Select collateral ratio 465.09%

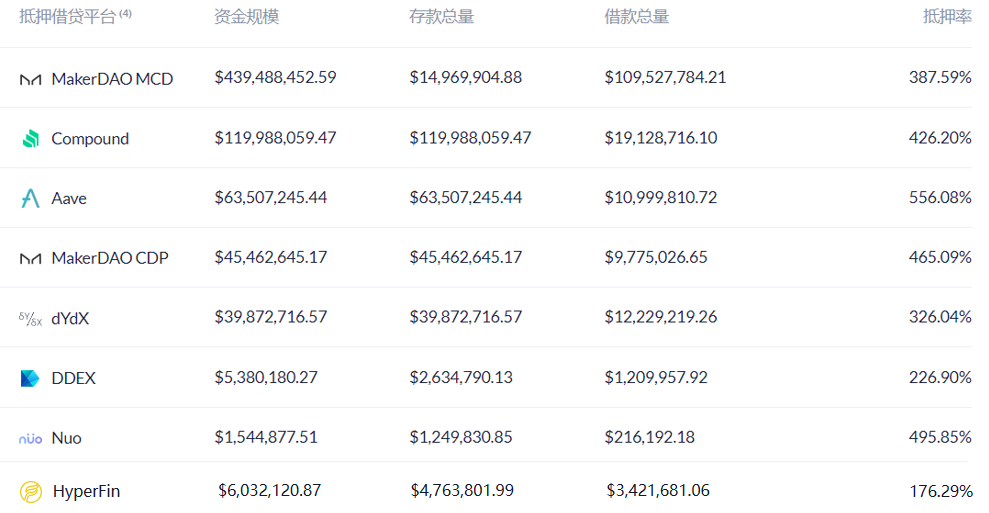point(940,257)
